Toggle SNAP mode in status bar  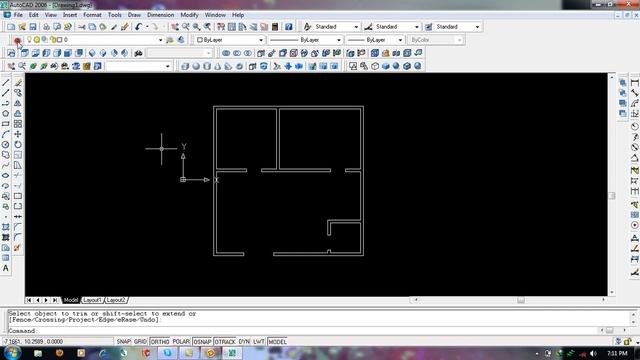[124, 342]
